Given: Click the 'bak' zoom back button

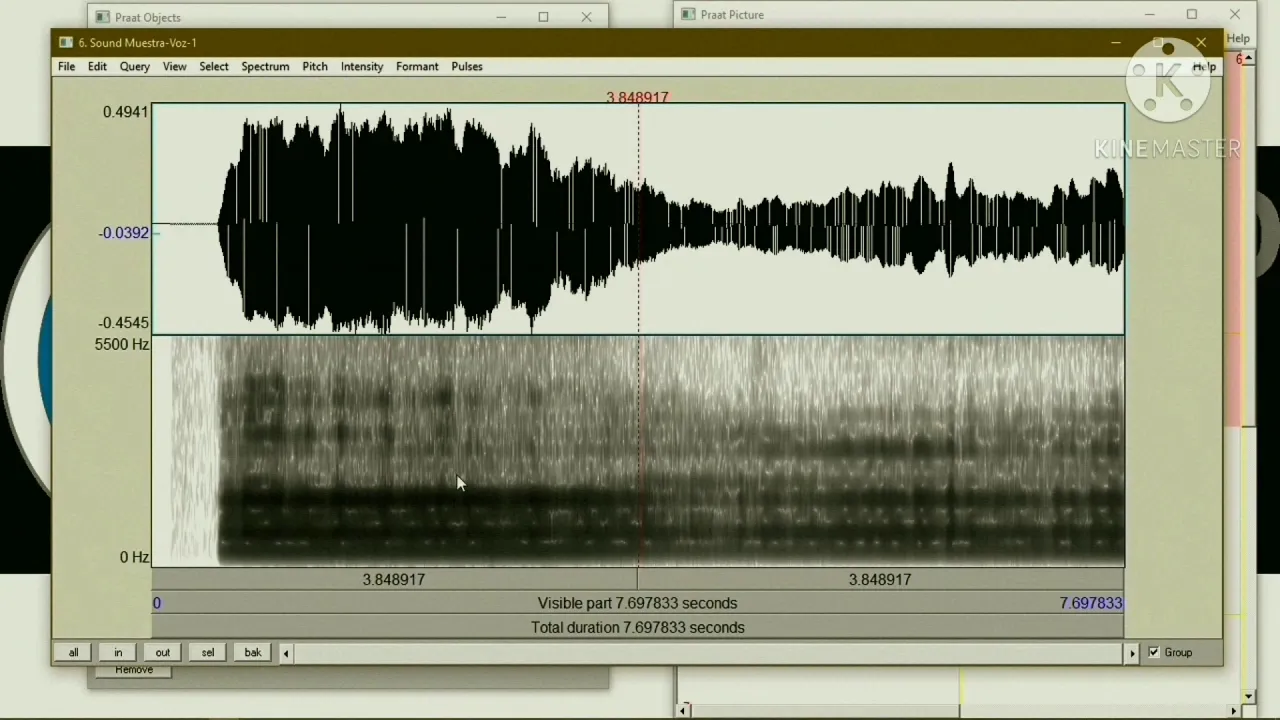Looking at the screenshot, I should 253,653.
